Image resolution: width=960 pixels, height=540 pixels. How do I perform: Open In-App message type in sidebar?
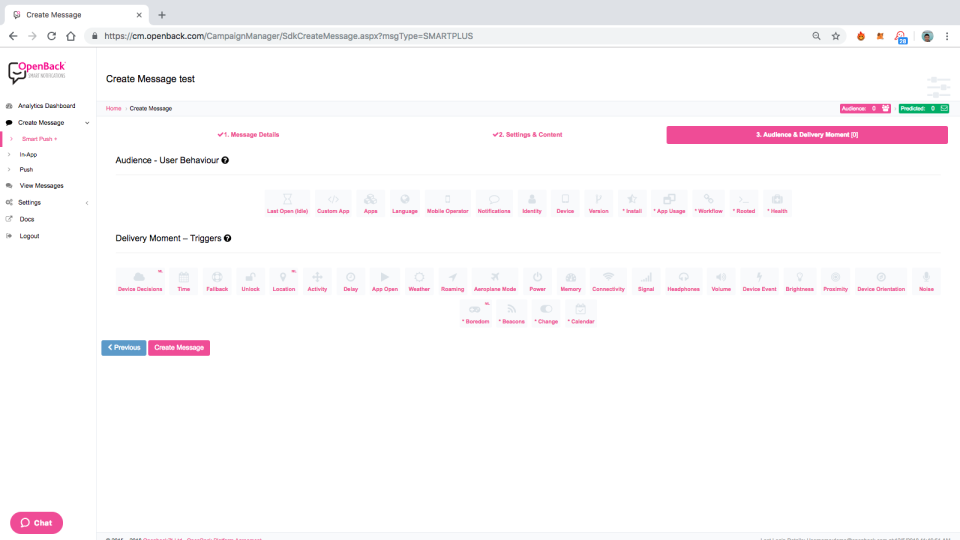click(x=28, y=154)
